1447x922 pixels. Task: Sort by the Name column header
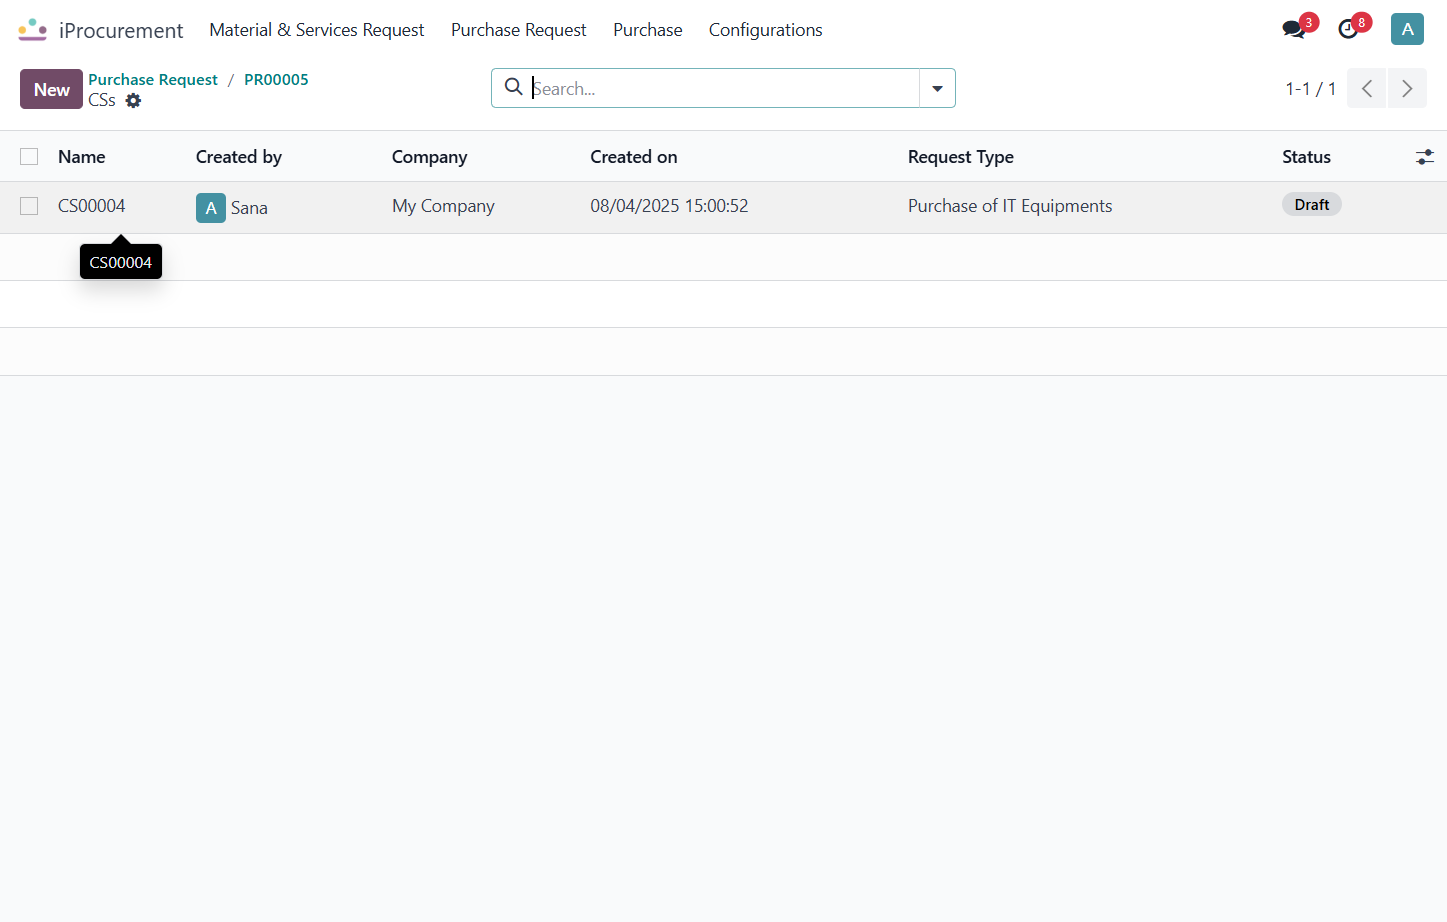(81, 157)
